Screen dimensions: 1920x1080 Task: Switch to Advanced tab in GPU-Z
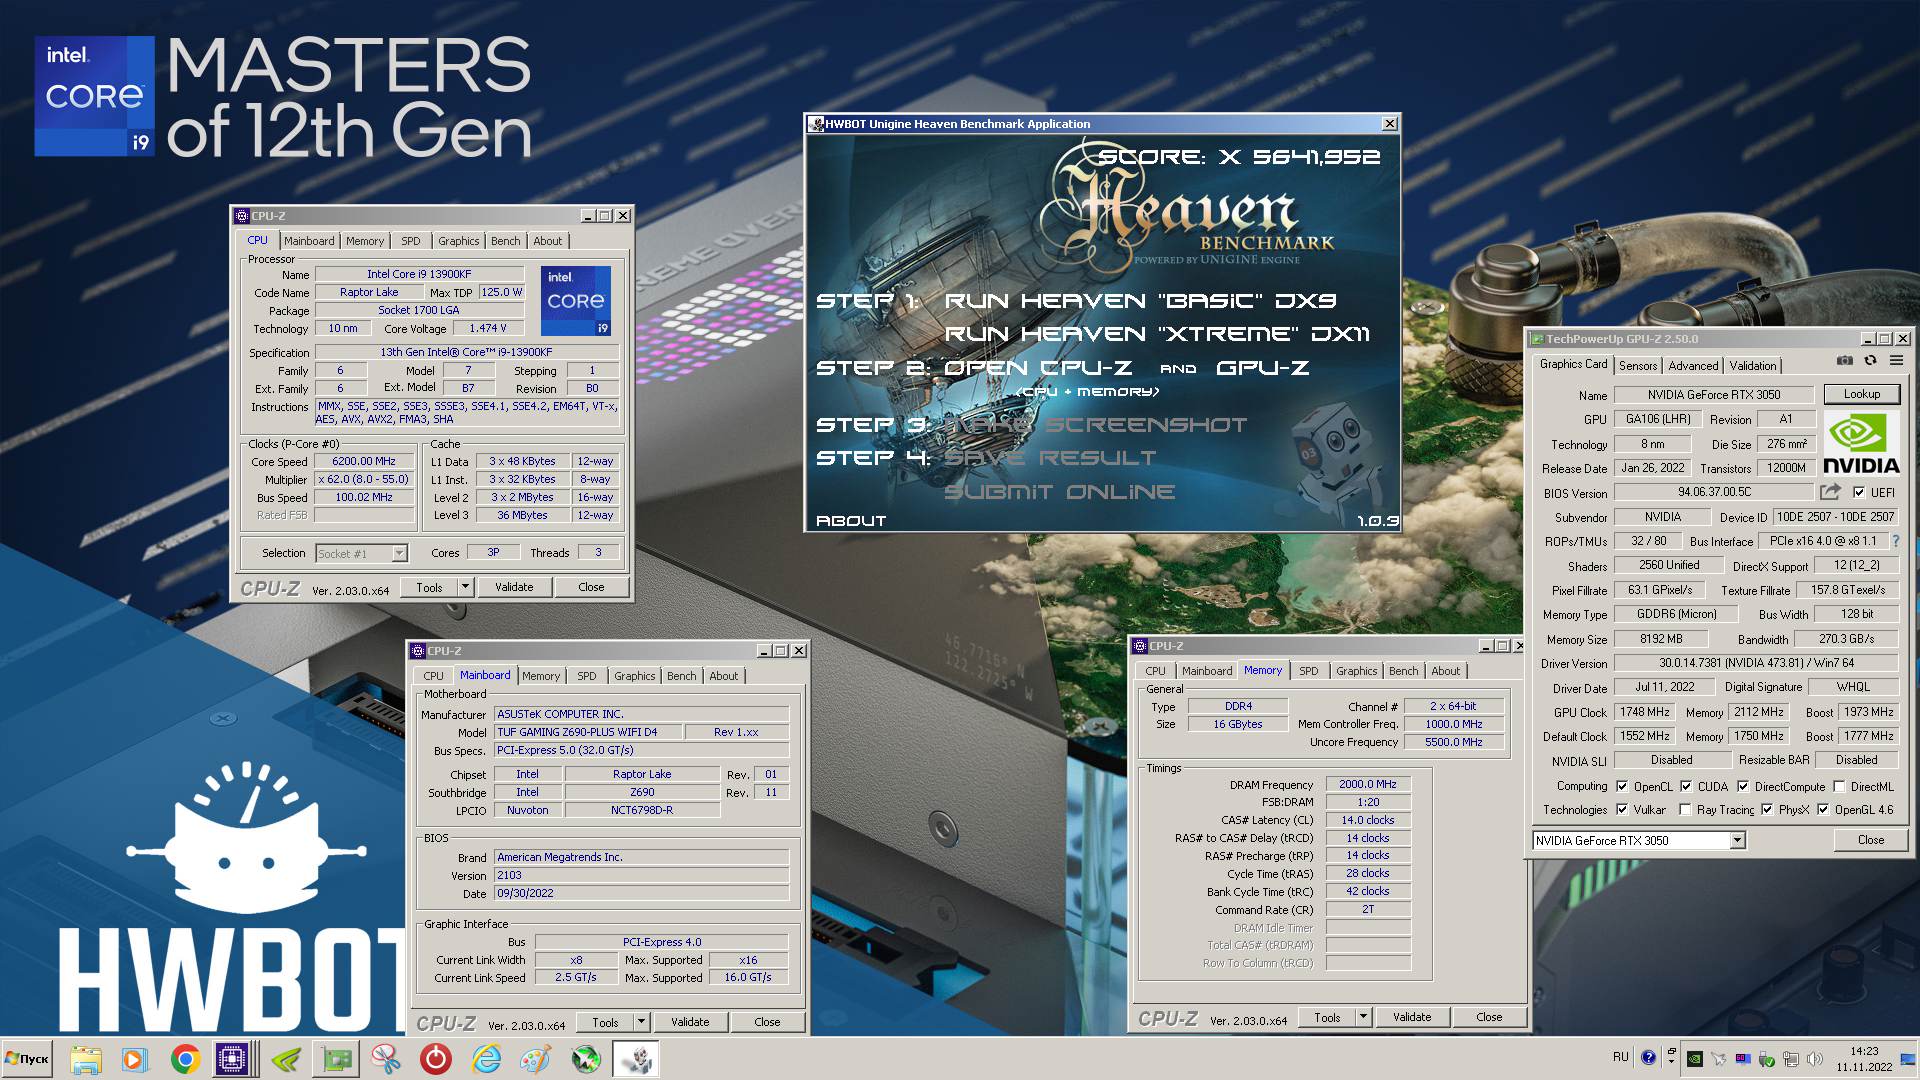coord(1693,365)
